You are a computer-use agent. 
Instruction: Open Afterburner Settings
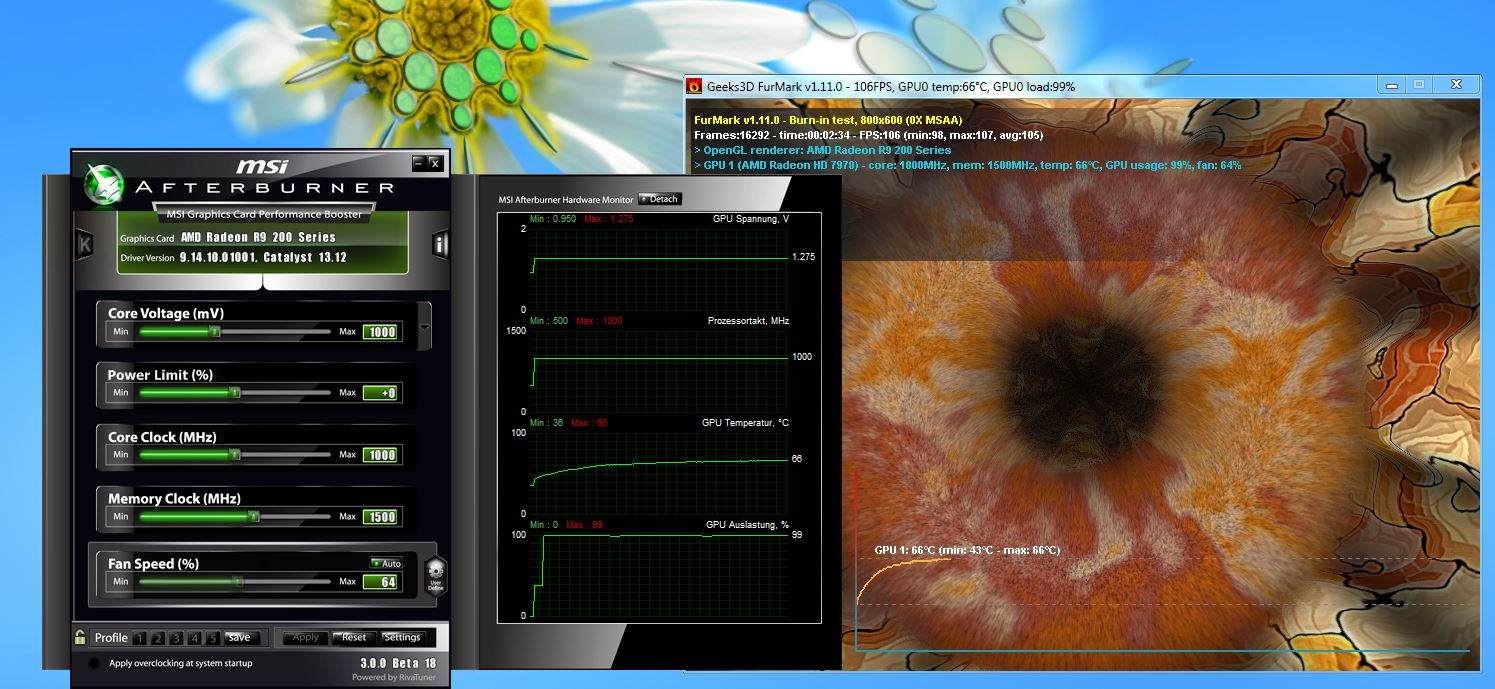click(402, 637)
